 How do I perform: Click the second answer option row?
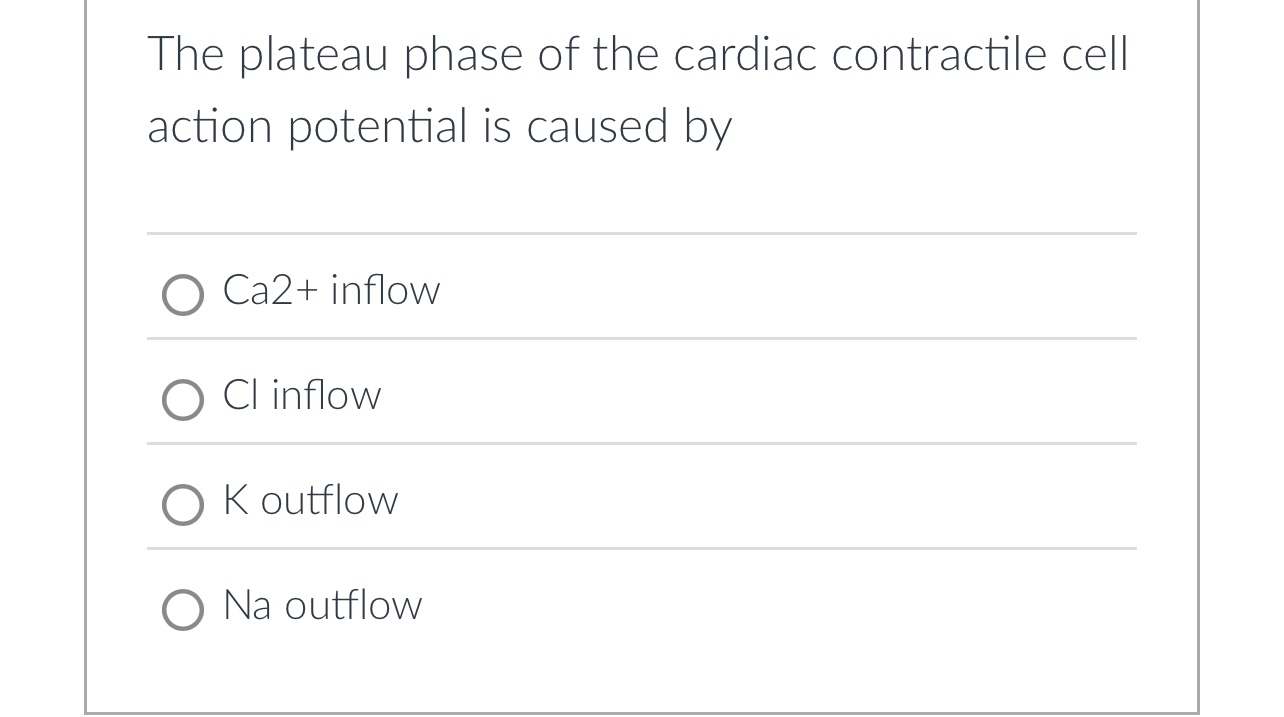(640, 396)
